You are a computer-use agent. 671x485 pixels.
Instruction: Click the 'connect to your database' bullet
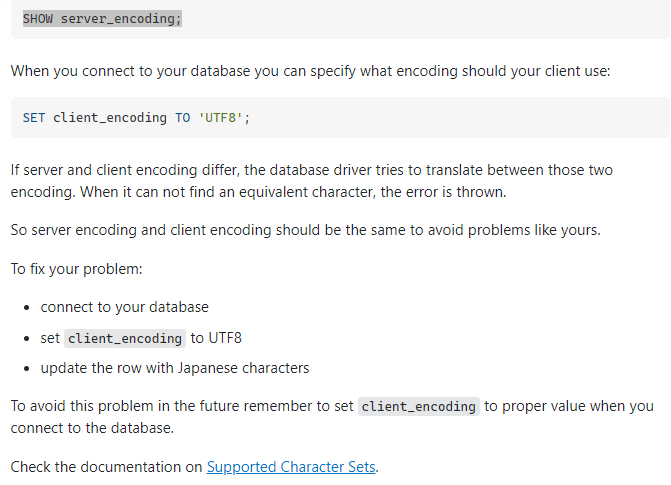(x=125, y=307)
